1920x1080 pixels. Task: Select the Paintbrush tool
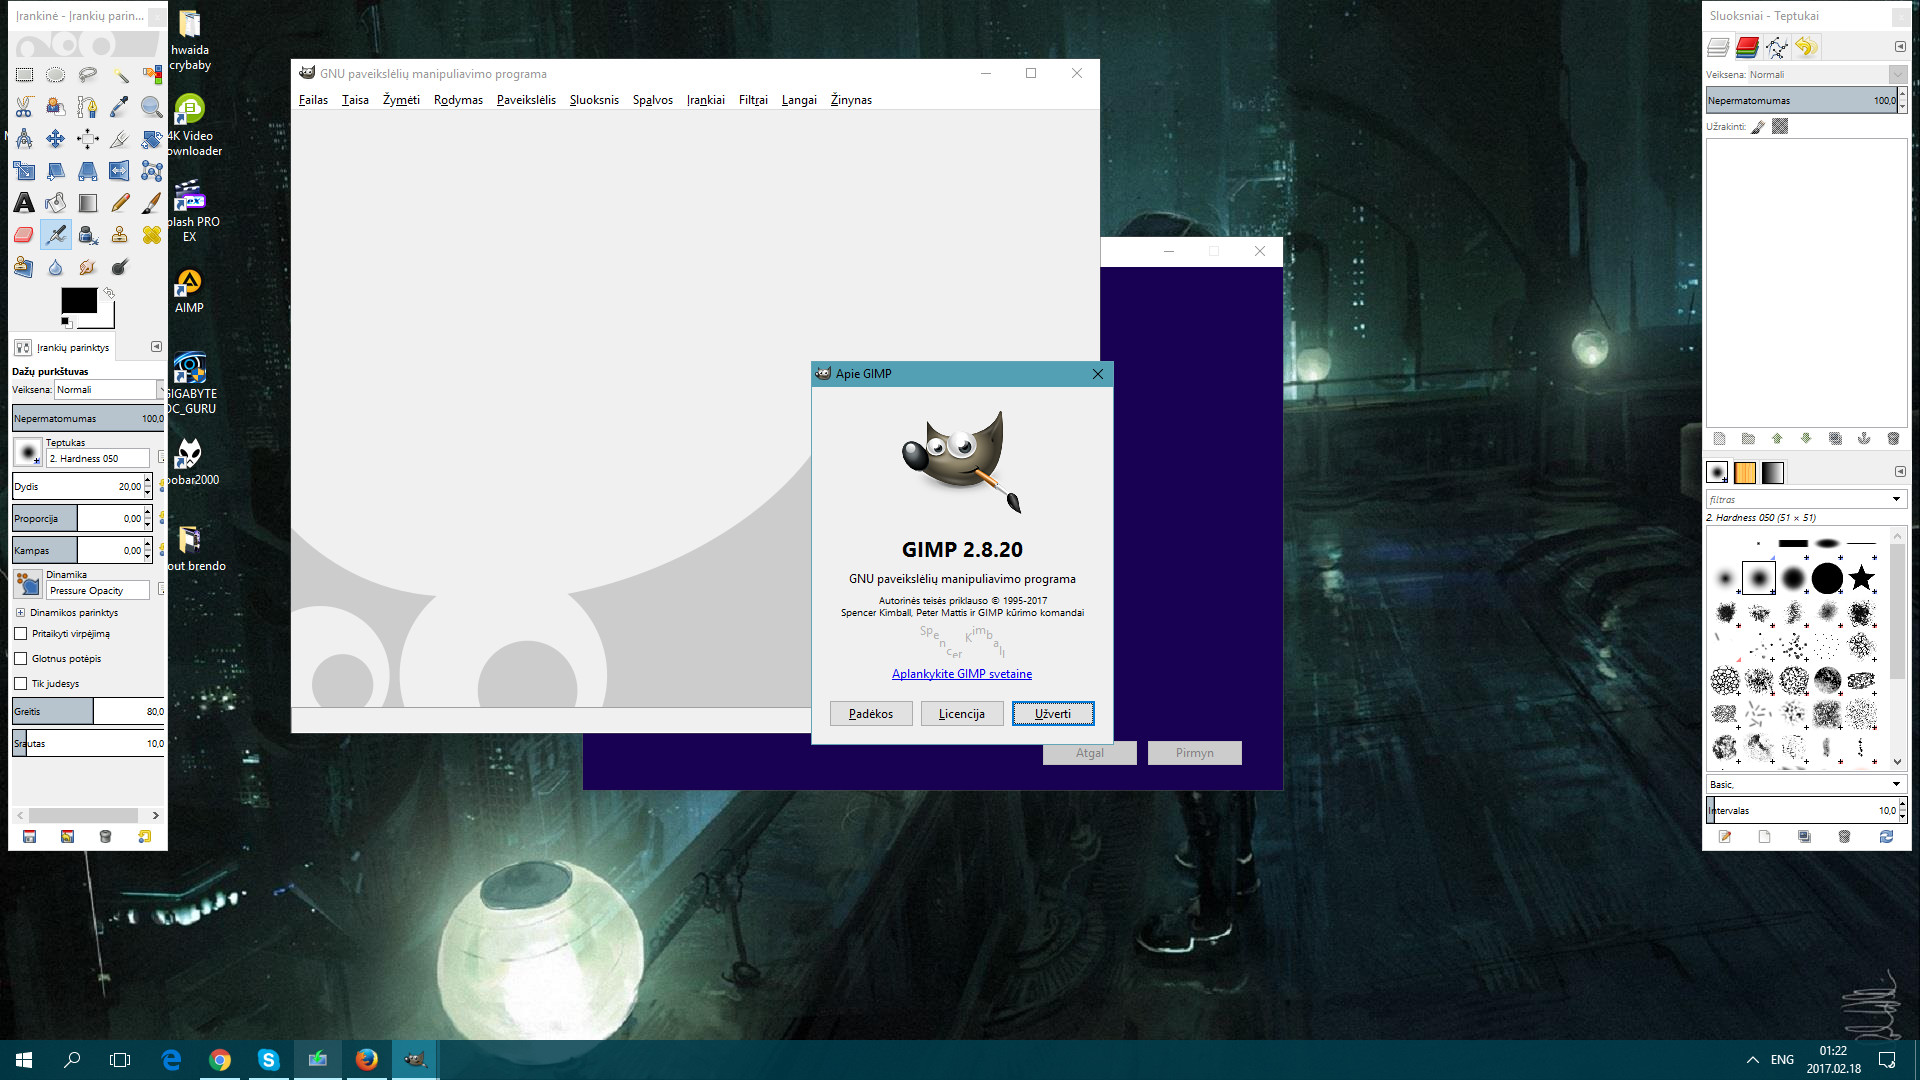[152, 203]
